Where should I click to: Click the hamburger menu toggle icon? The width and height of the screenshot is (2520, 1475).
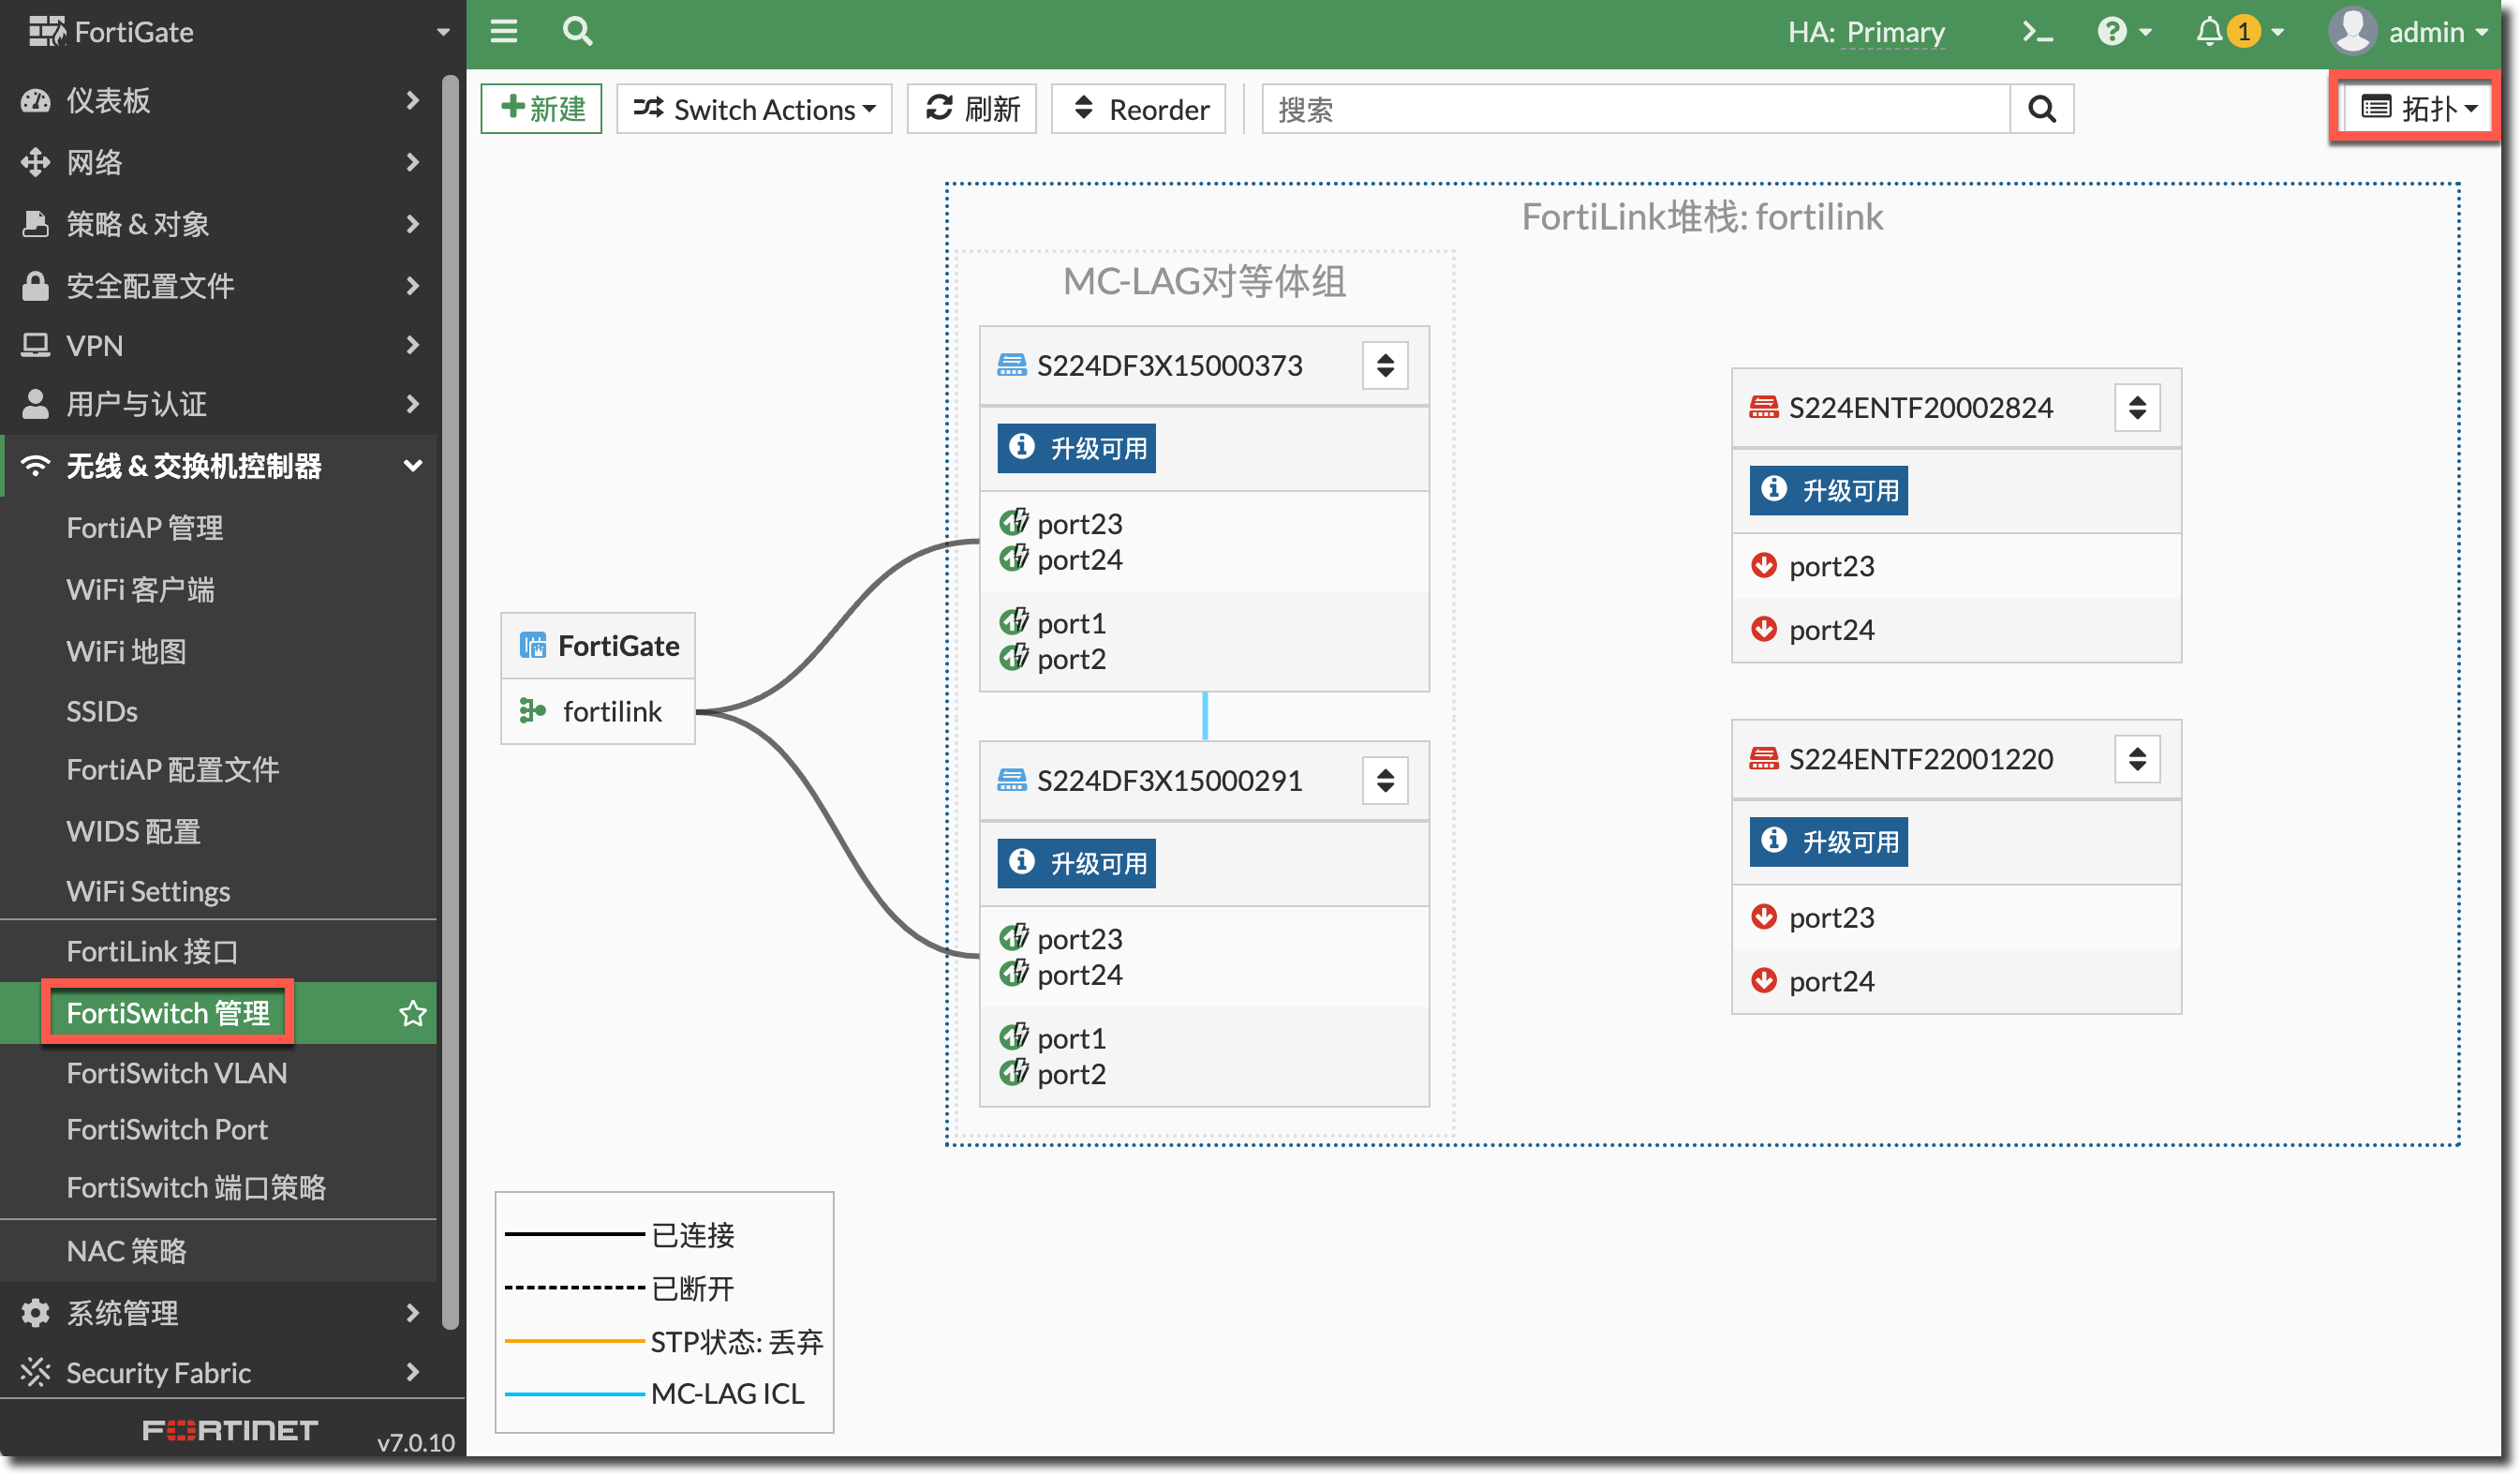503,31
